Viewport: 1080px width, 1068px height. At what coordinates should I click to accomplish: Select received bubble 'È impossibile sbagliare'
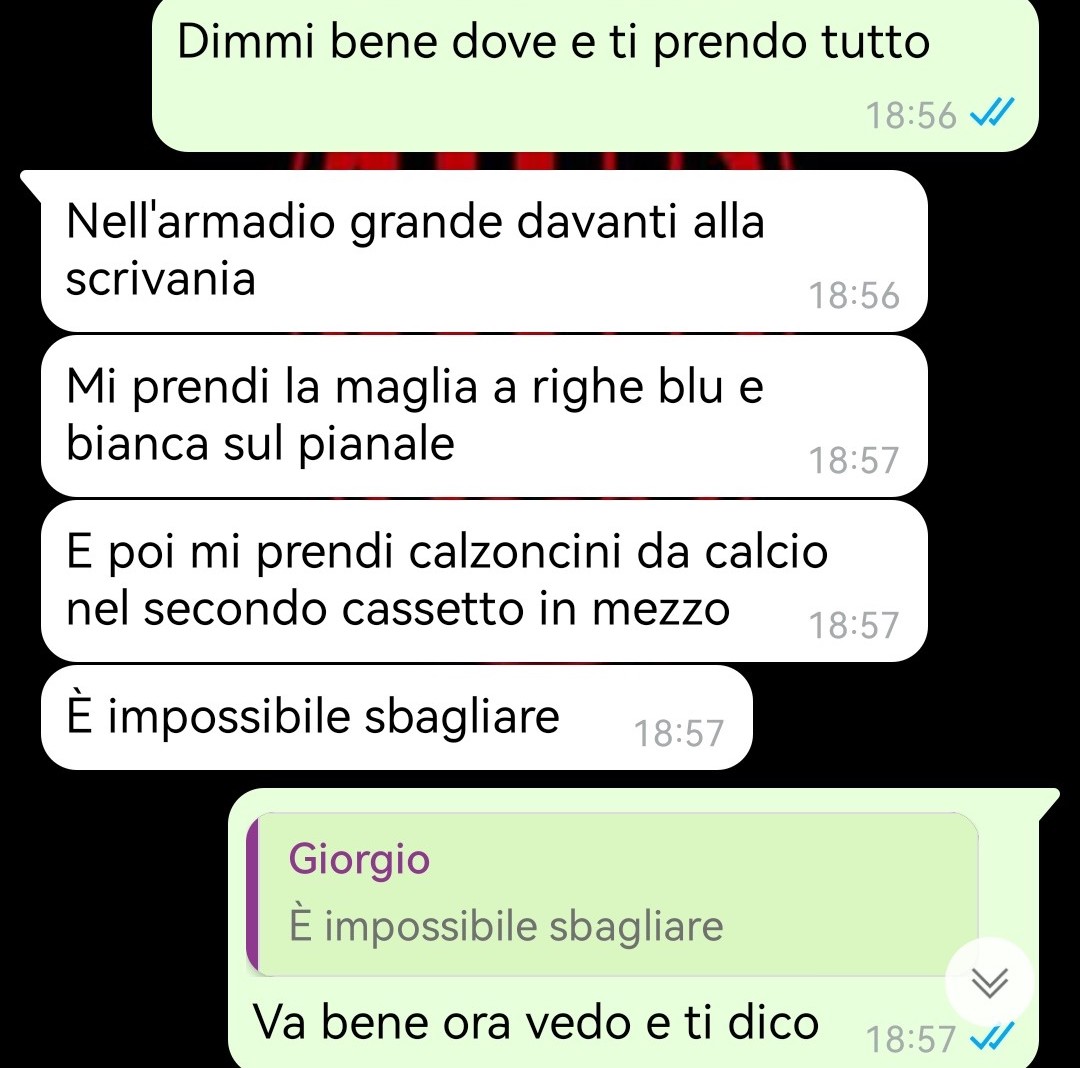(x=397, y=718)
